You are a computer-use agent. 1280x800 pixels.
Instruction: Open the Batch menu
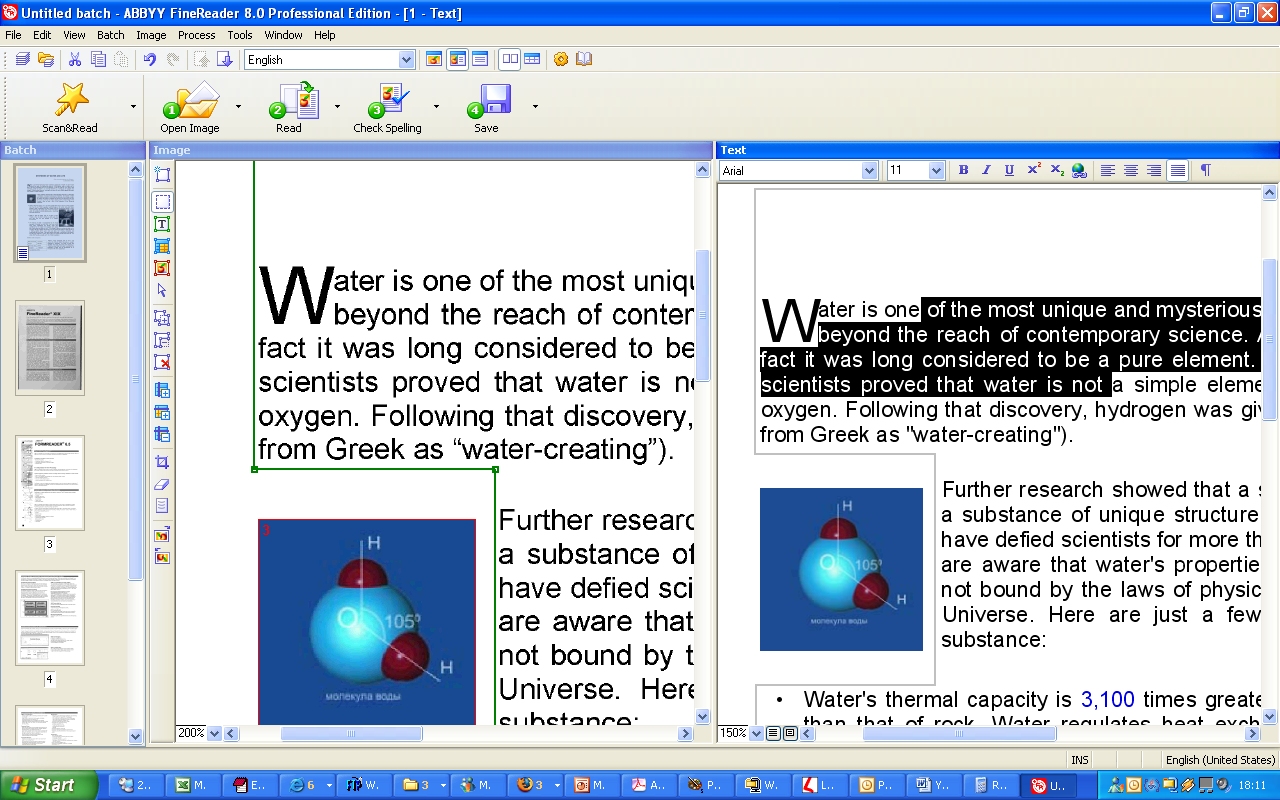tap(111, 35)
